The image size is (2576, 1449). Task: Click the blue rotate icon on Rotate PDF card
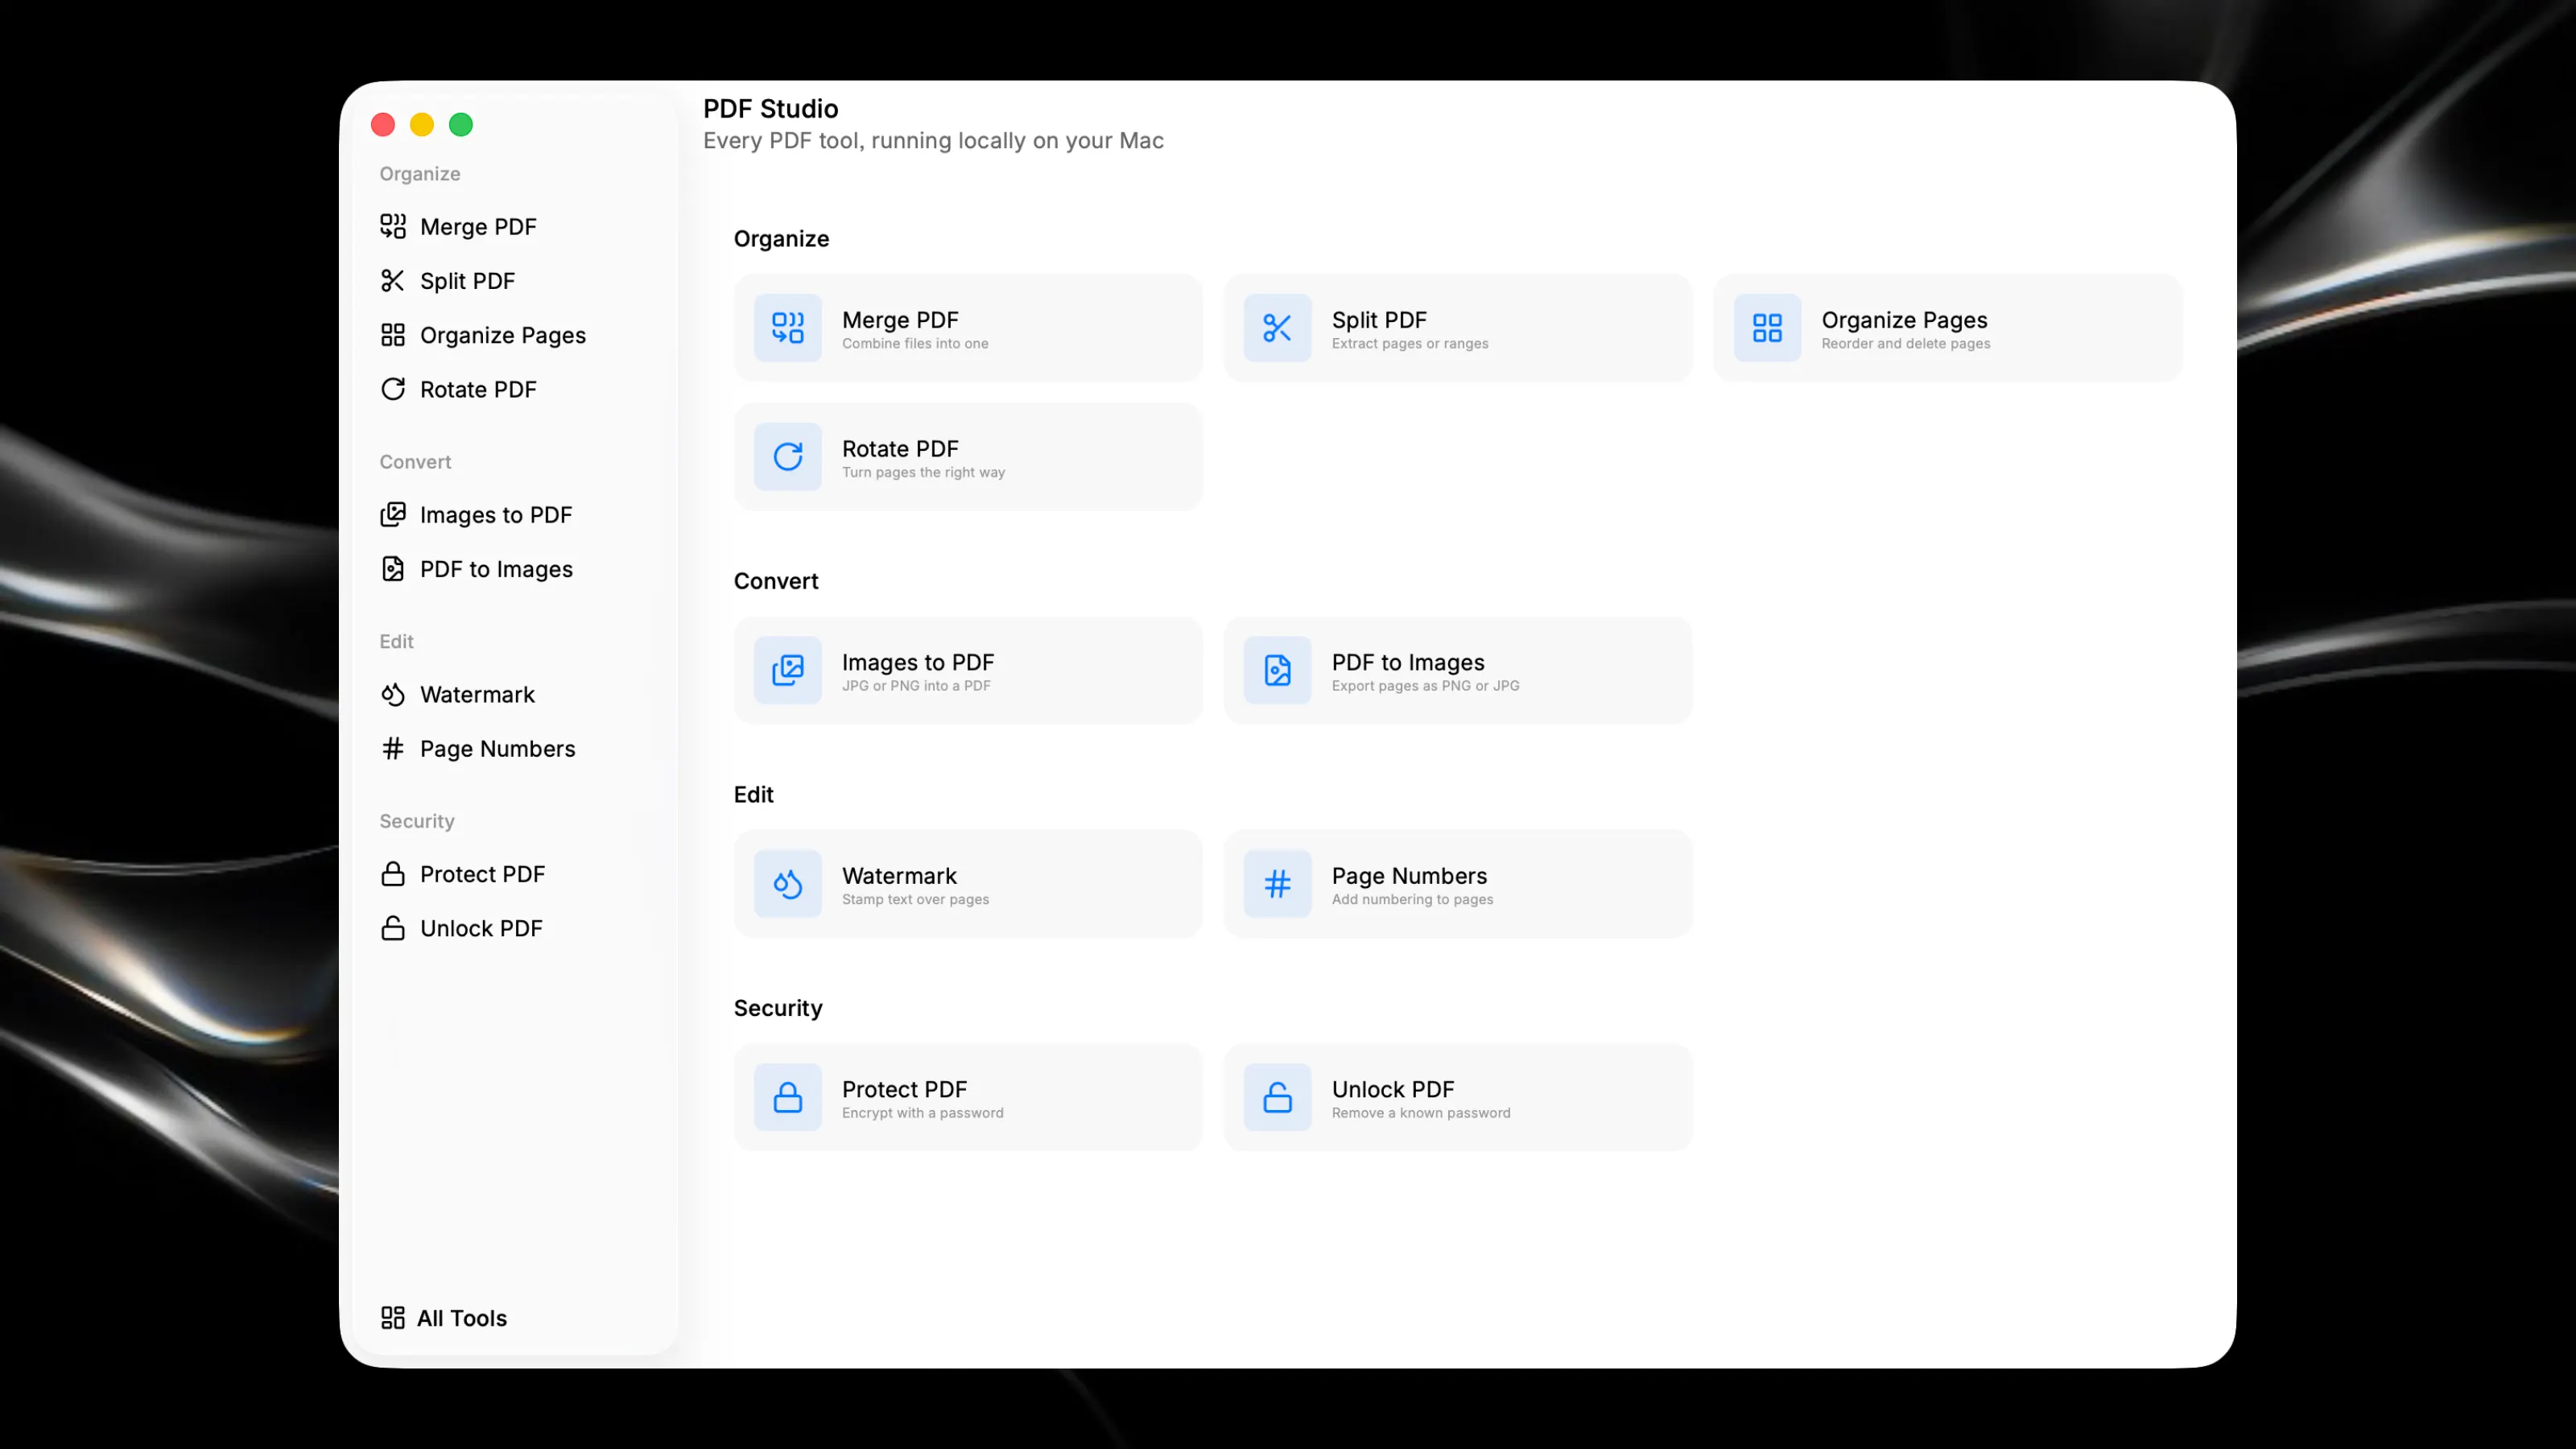pyautogui.click(x=788, y=456)
